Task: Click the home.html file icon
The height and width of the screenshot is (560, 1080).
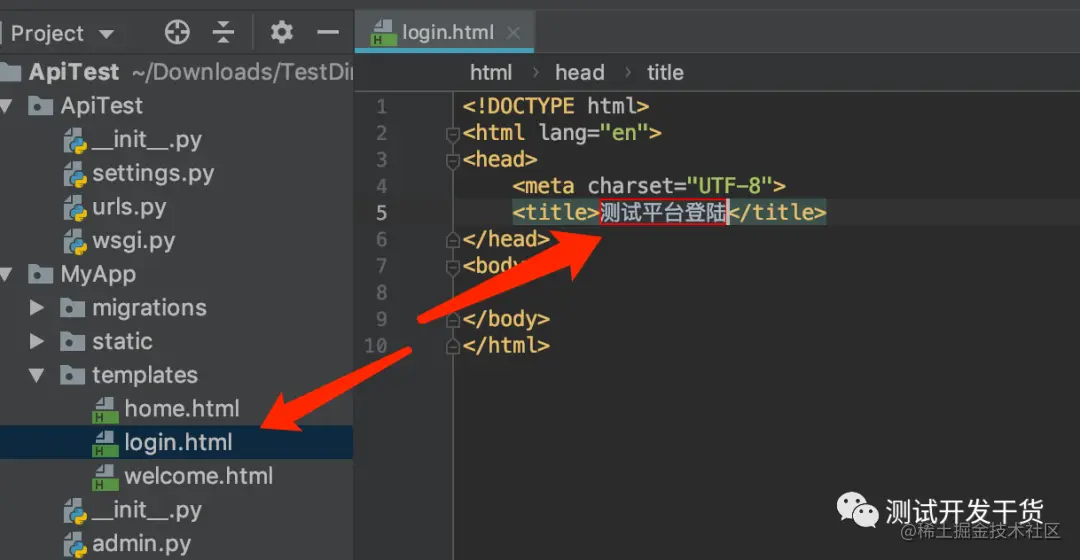Action: tap(105, 409)
